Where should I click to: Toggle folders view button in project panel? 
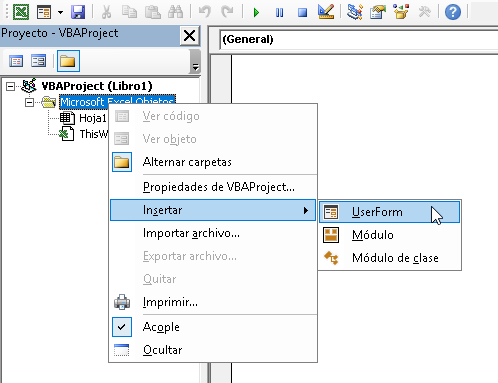pos(68,61)
